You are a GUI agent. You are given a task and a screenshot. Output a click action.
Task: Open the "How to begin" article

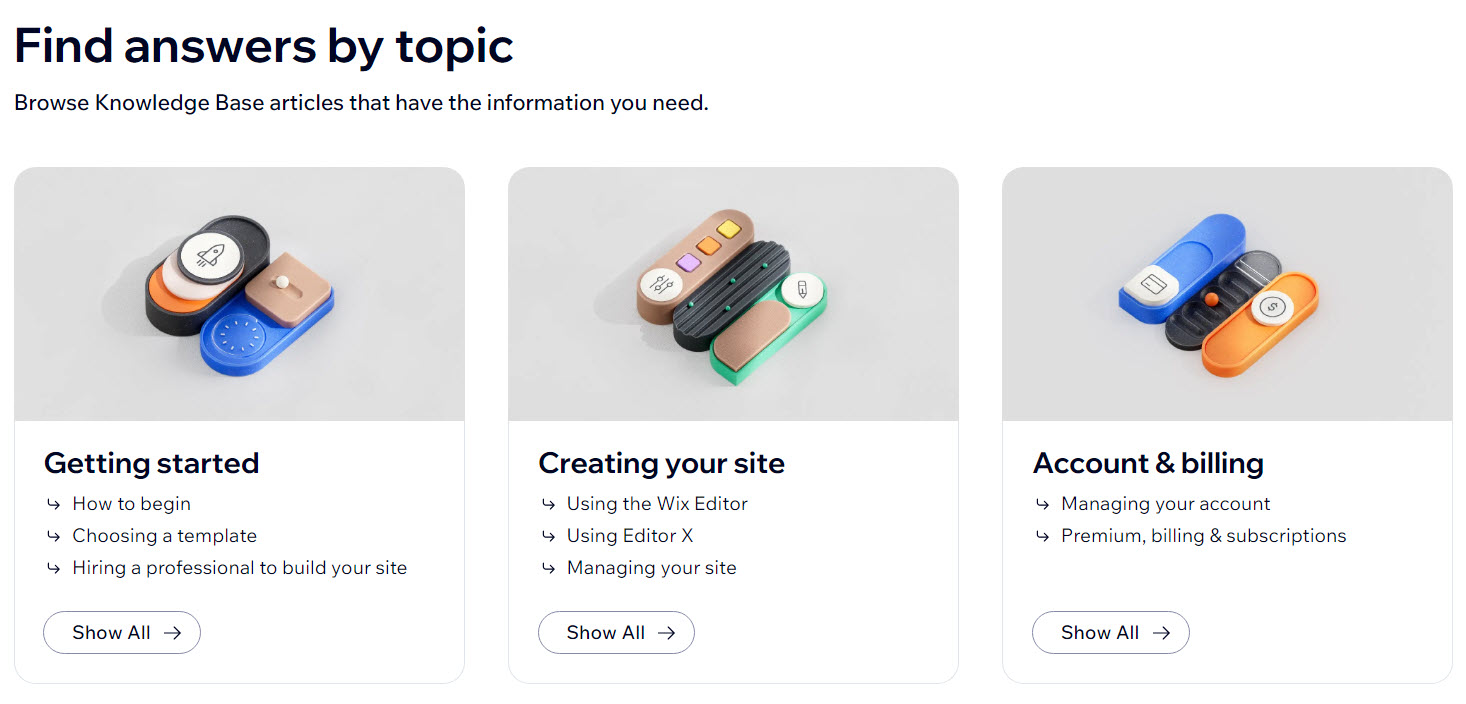pyautogui.click(x=131, y=504)
